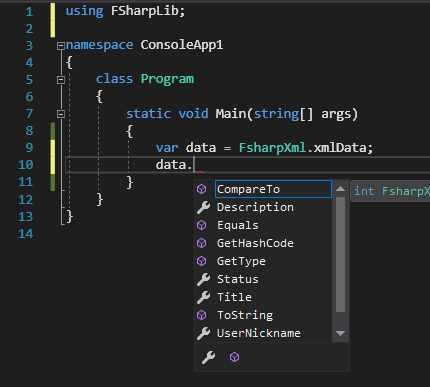This screenshot has height=387, width=430.
Task: Click the wrench icon beside Status
Action: coord(203,279)
